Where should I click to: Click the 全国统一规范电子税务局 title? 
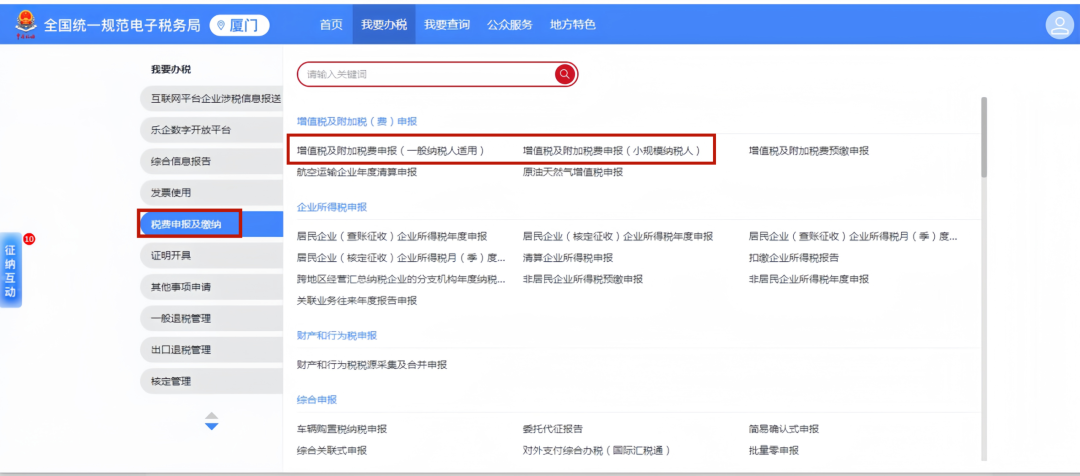(x=122, y=25)
